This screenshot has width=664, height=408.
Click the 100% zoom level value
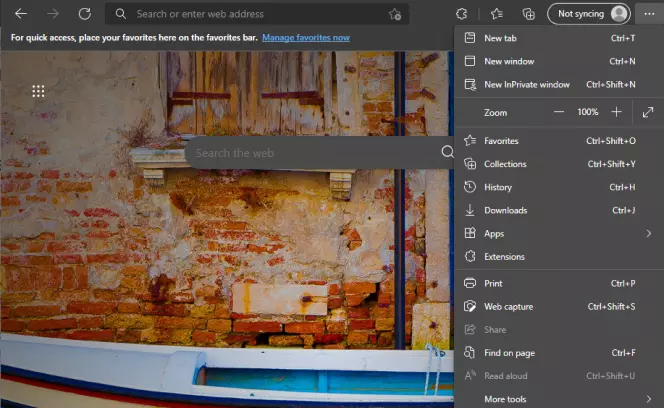click(x=588, y=112)
